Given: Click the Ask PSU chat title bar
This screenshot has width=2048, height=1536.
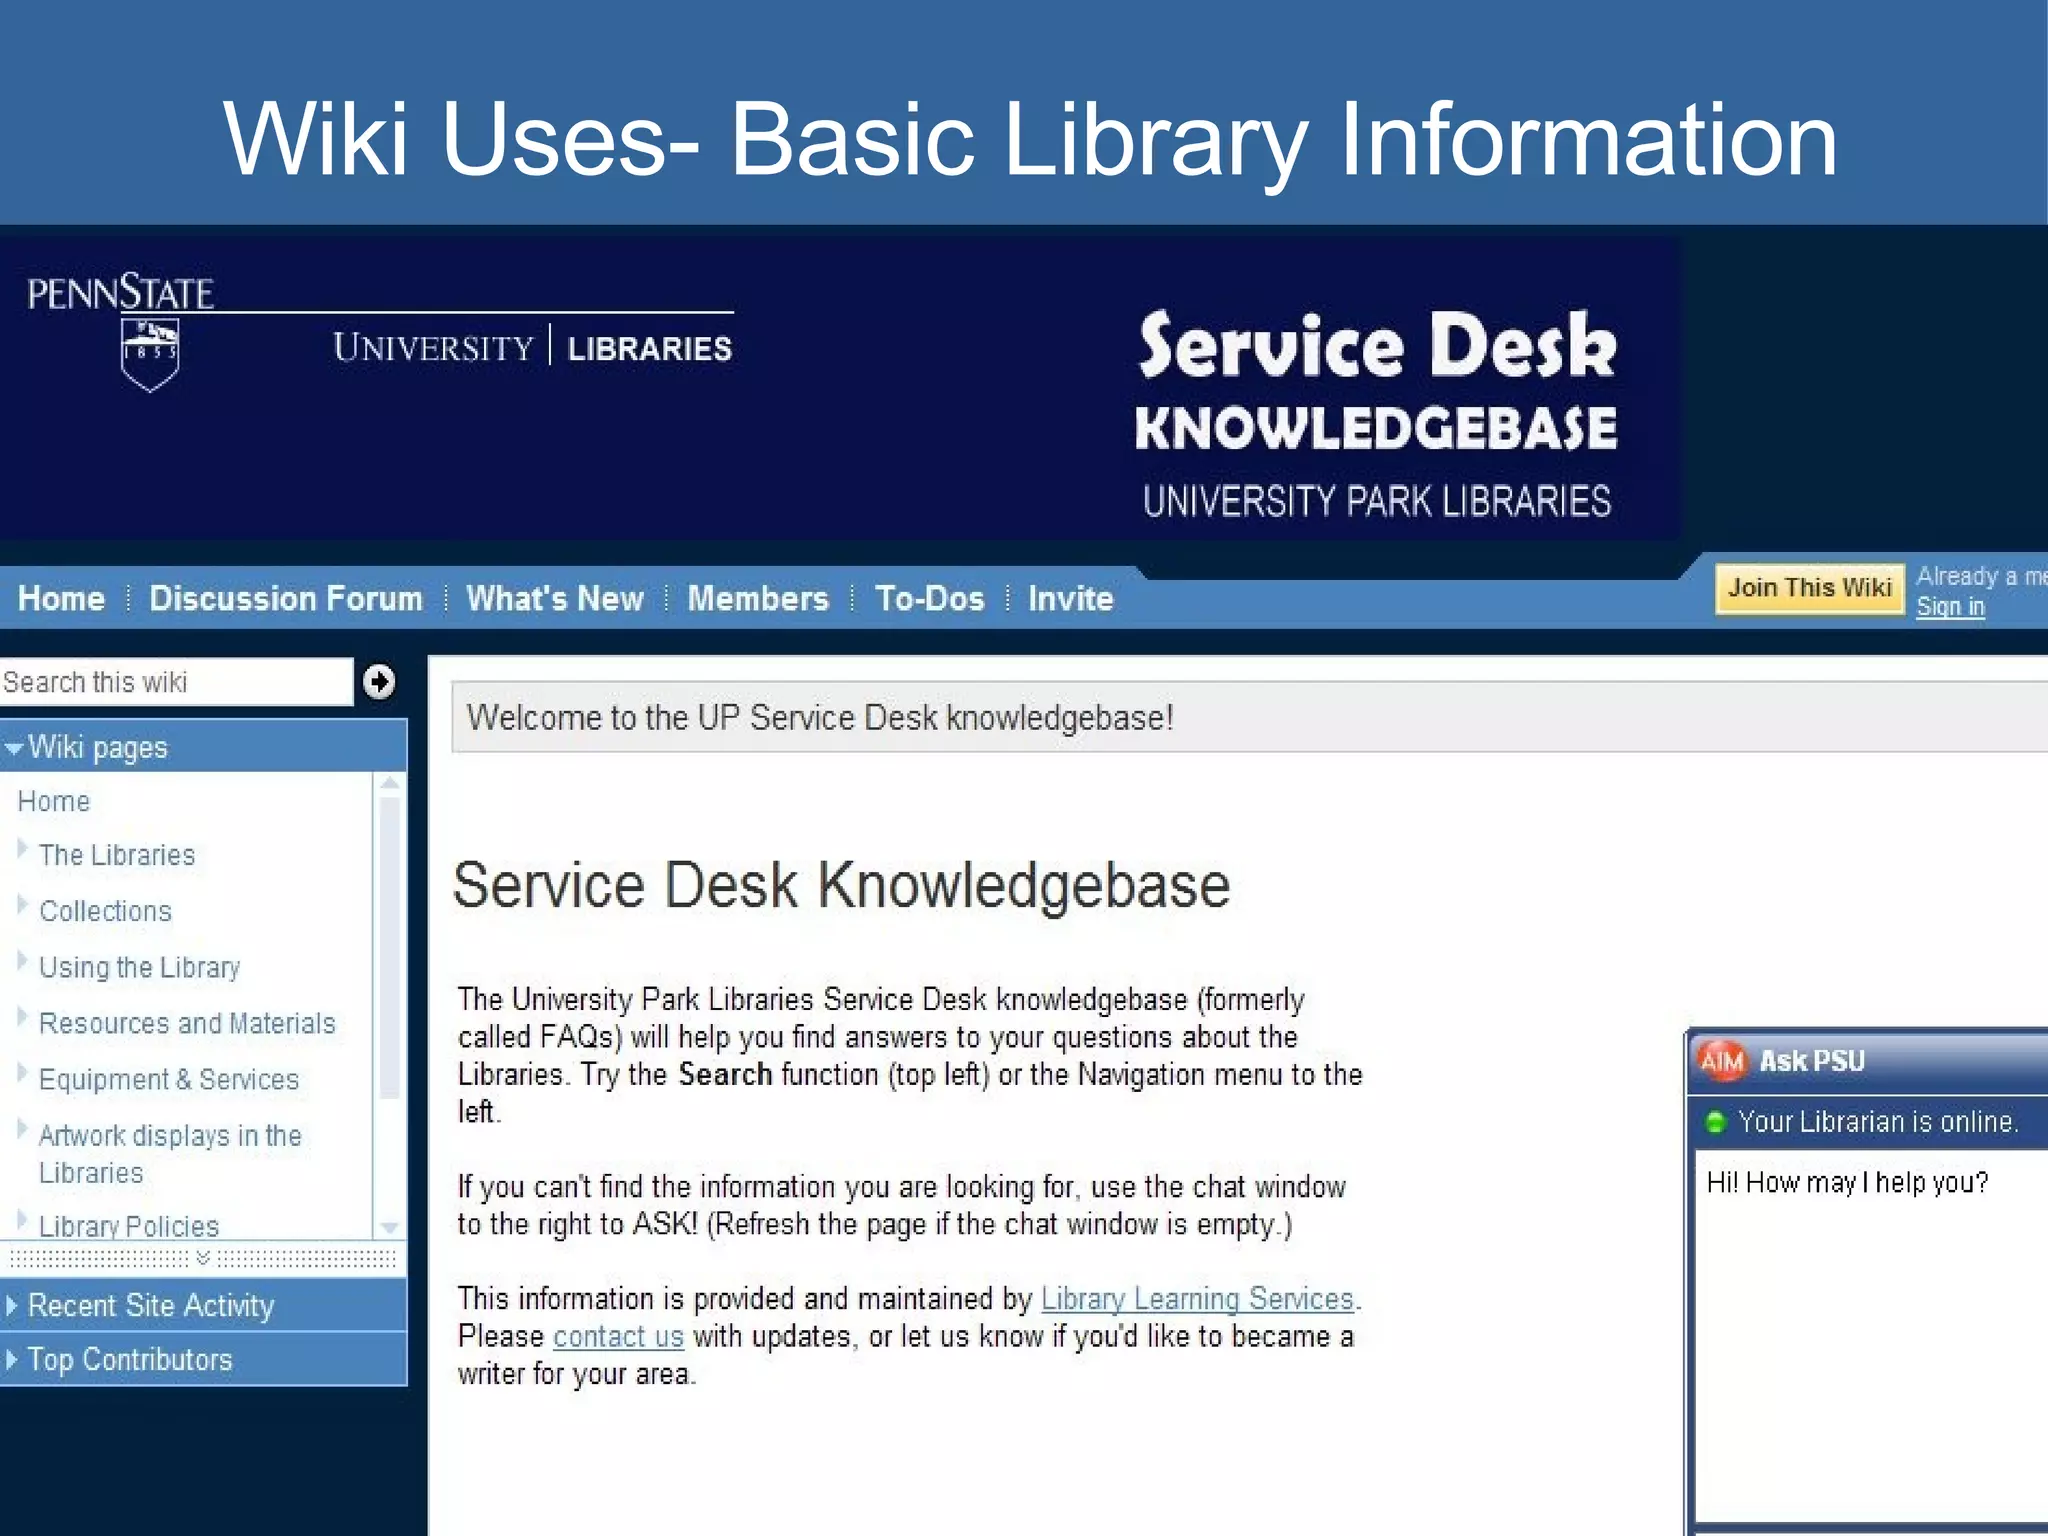Looking at the screenshot, I should 1868,1061.
